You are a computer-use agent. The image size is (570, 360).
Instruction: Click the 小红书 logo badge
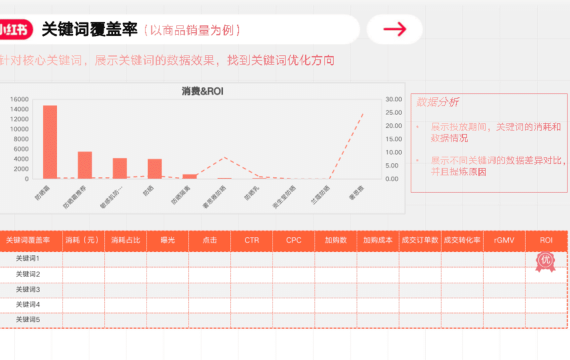[x=15, y=29]
